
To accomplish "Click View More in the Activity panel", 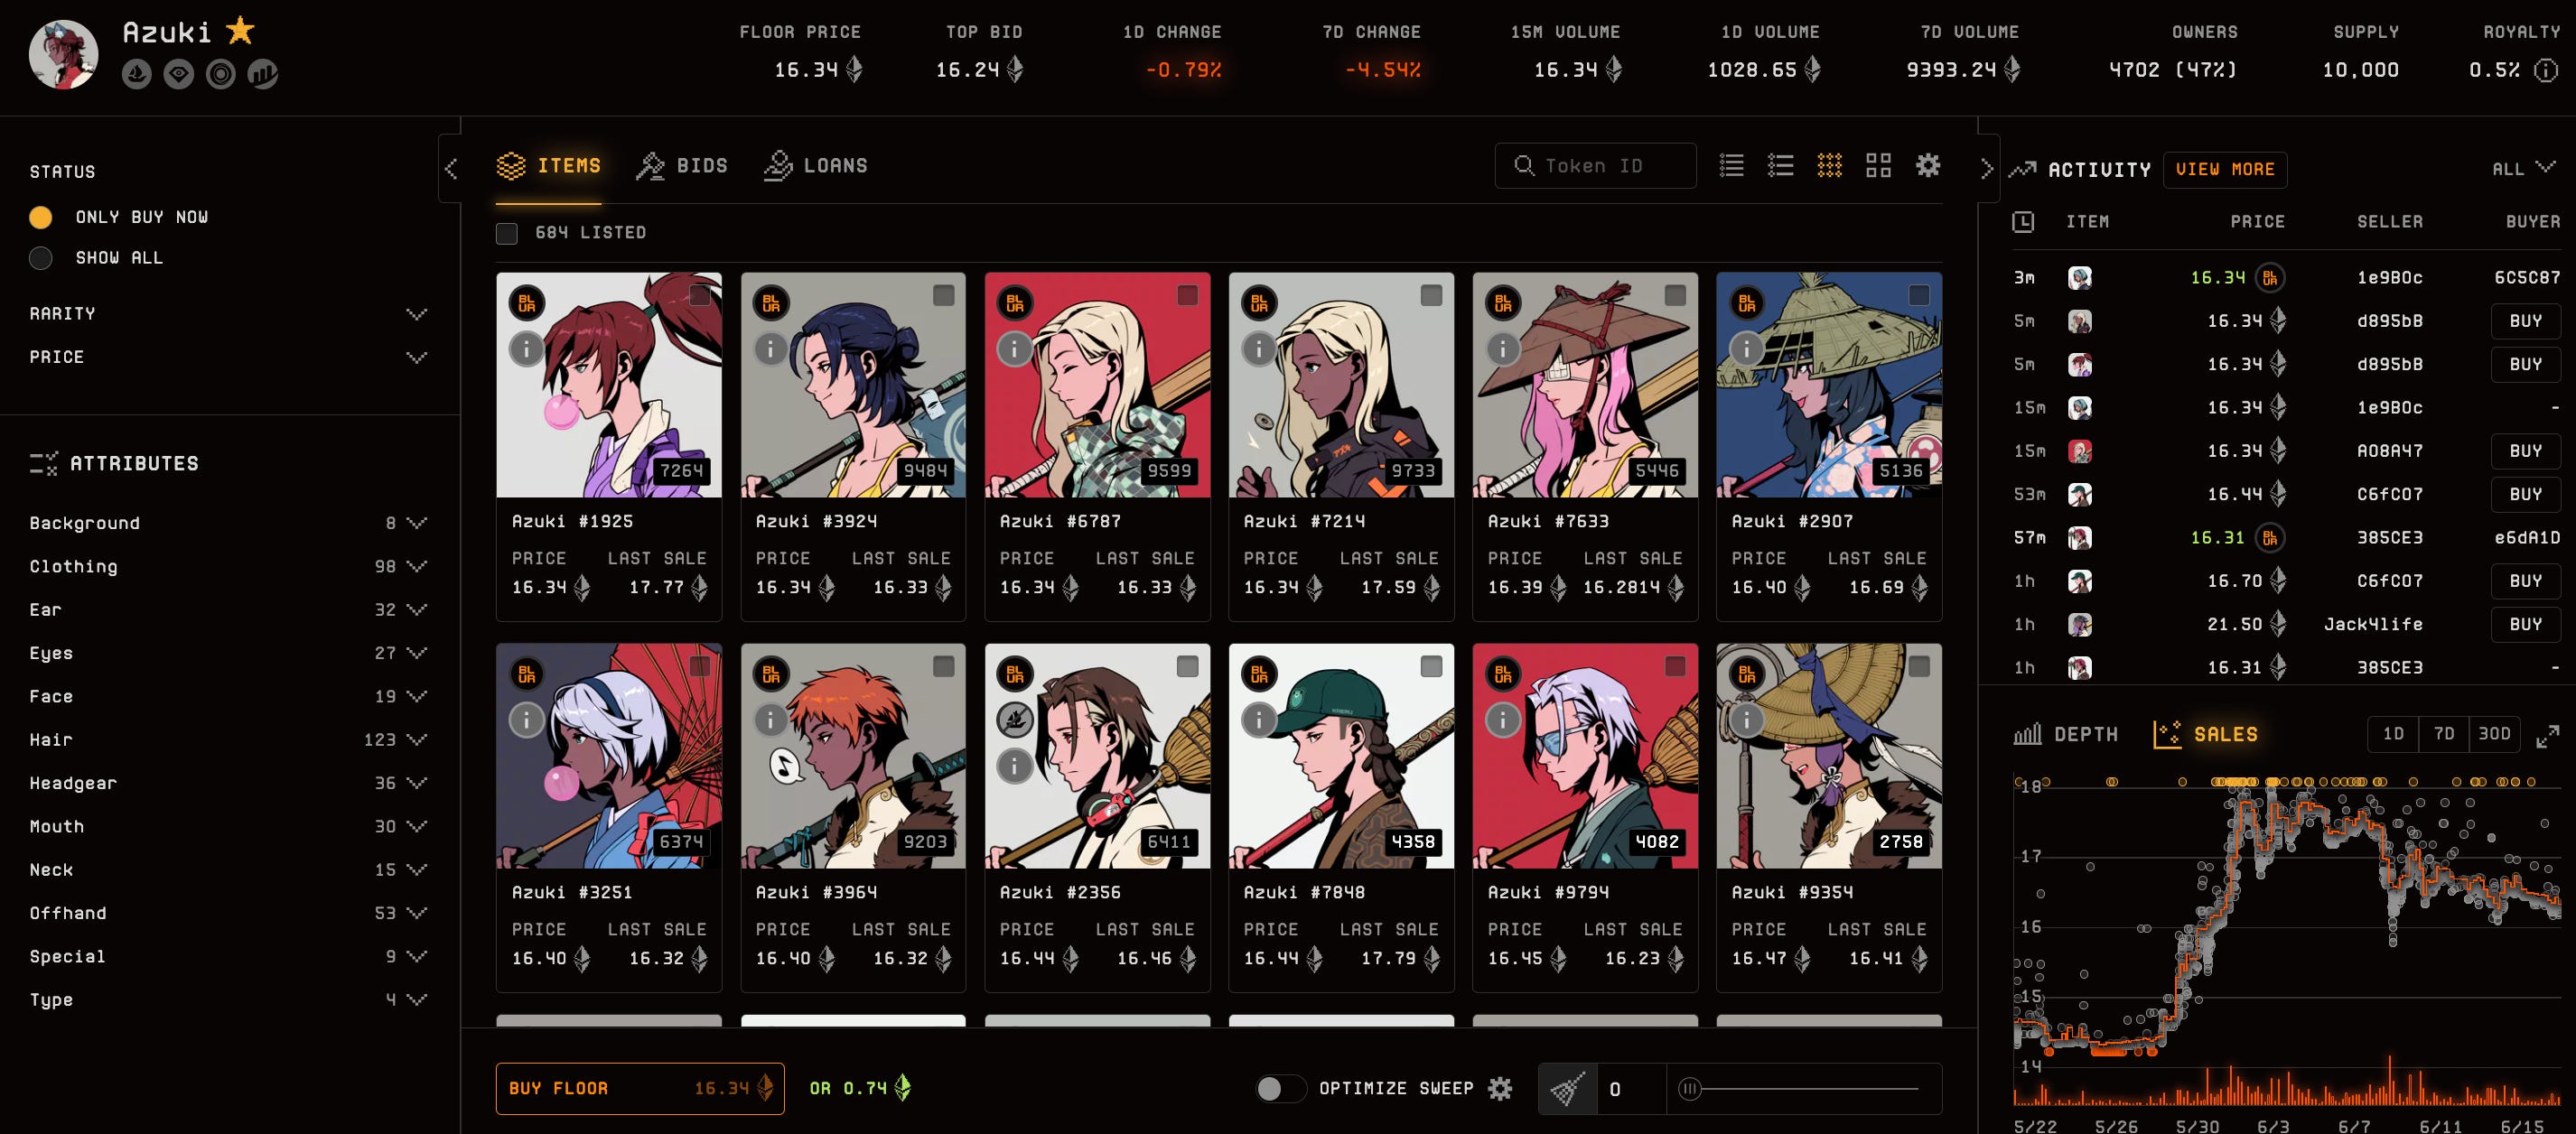I will pyautogui.click(x=2225, y=169).
